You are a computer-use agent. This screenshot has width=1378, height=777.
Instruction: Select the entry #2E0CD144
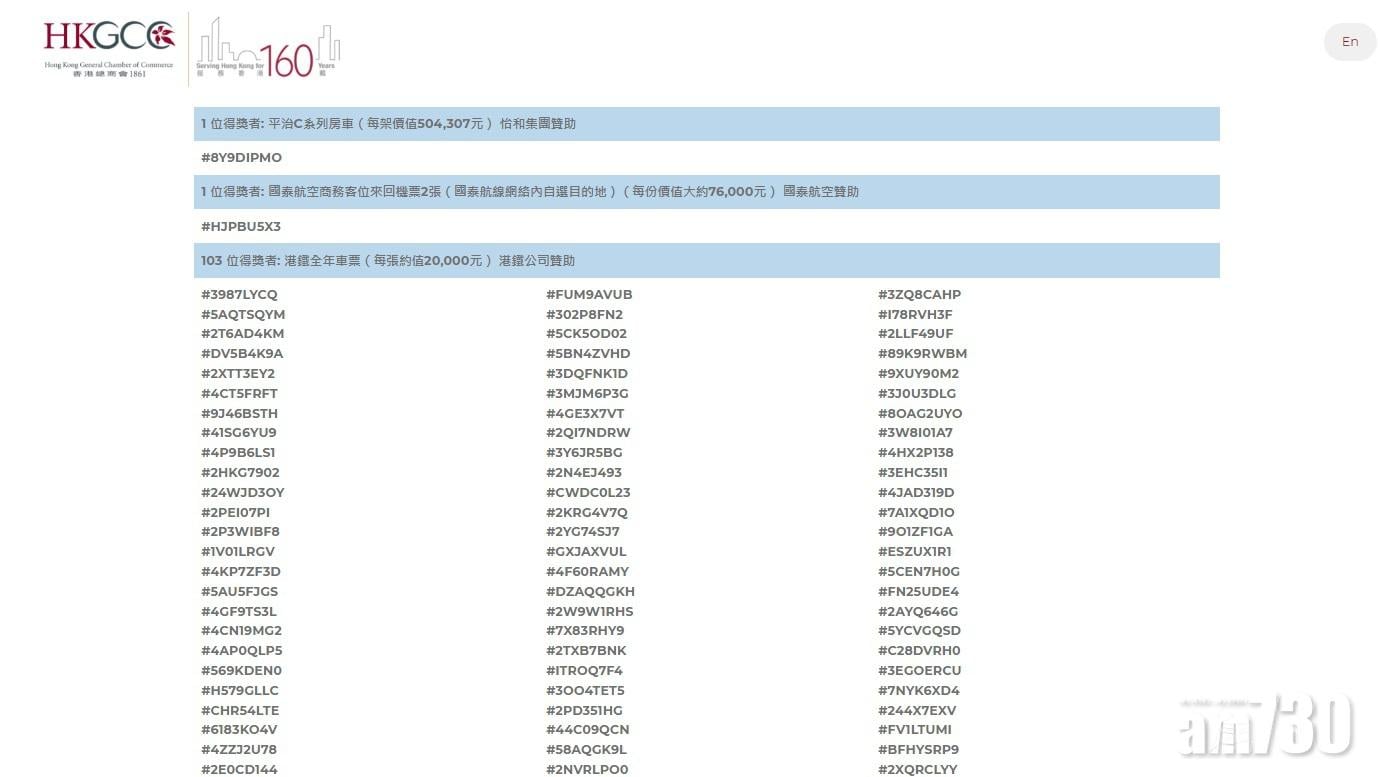coord(240,769)
